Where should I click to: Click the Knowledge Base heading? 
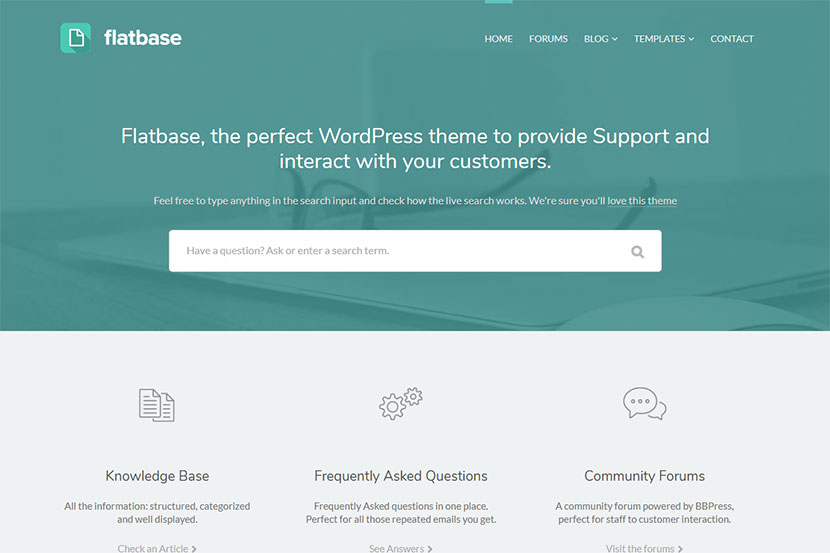pyautogui.click(x=157, y=476)
